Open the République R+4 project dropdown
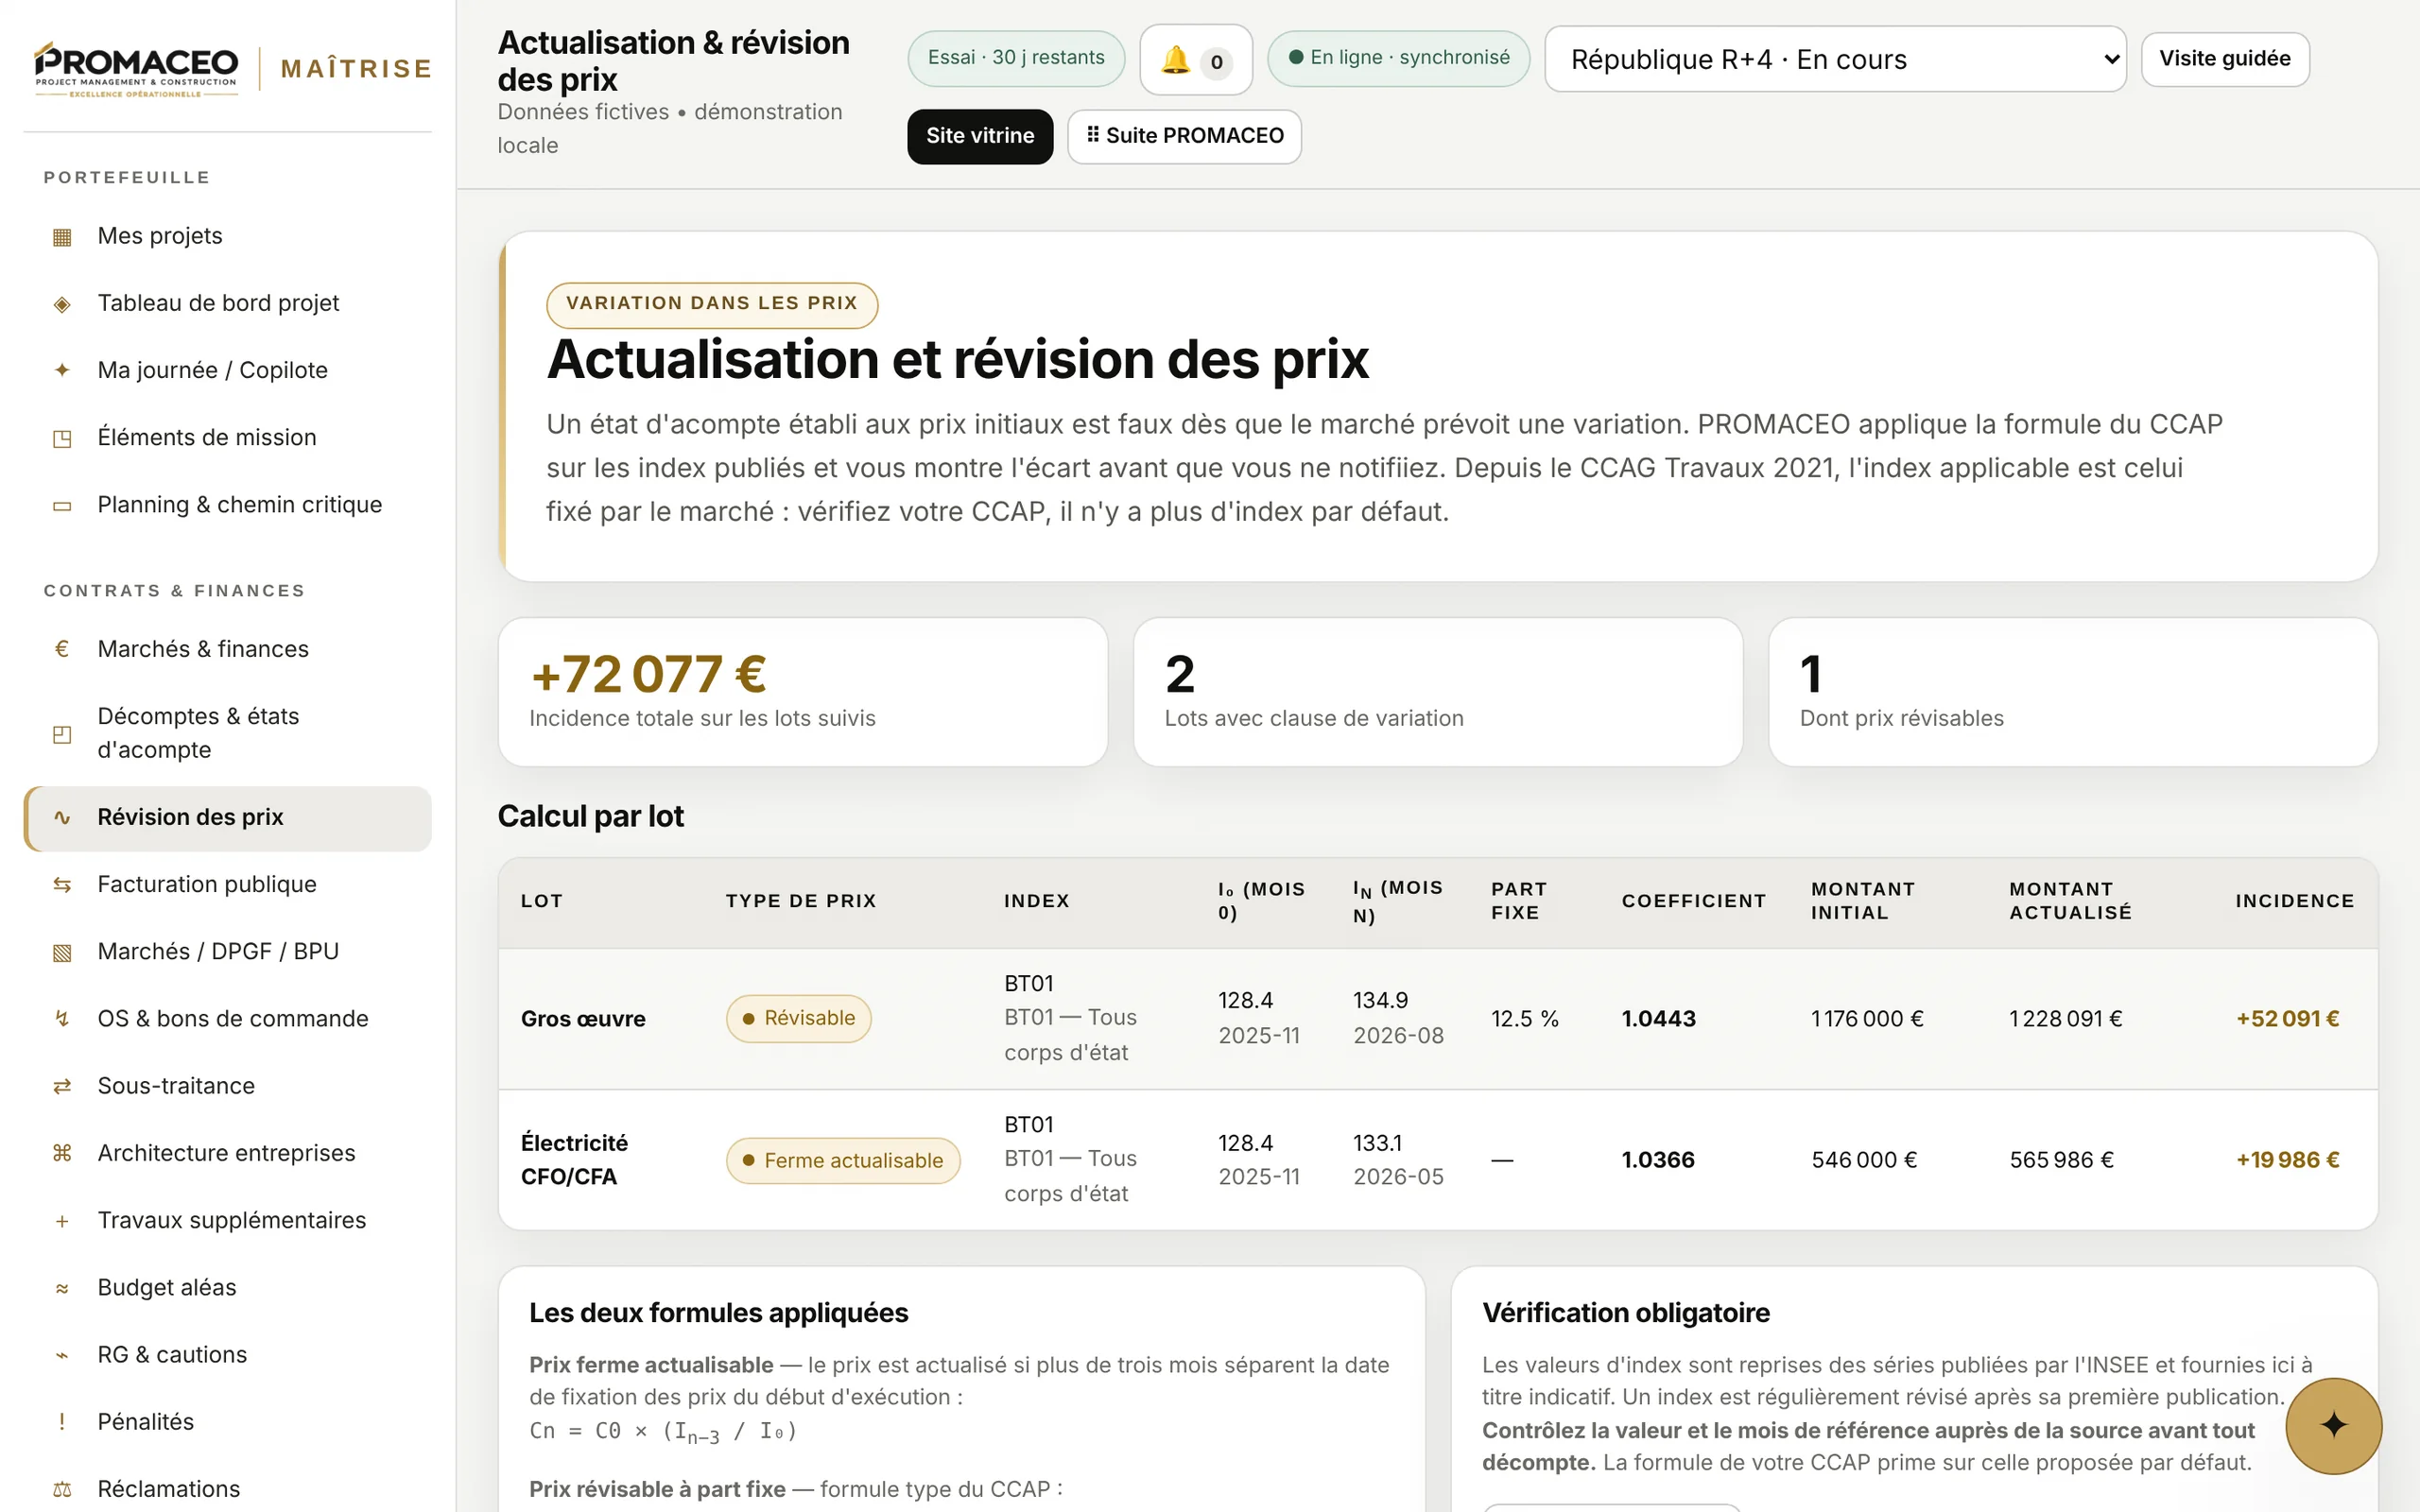This screenshot has width=2420, height=1512. [x=1835, y=59]
